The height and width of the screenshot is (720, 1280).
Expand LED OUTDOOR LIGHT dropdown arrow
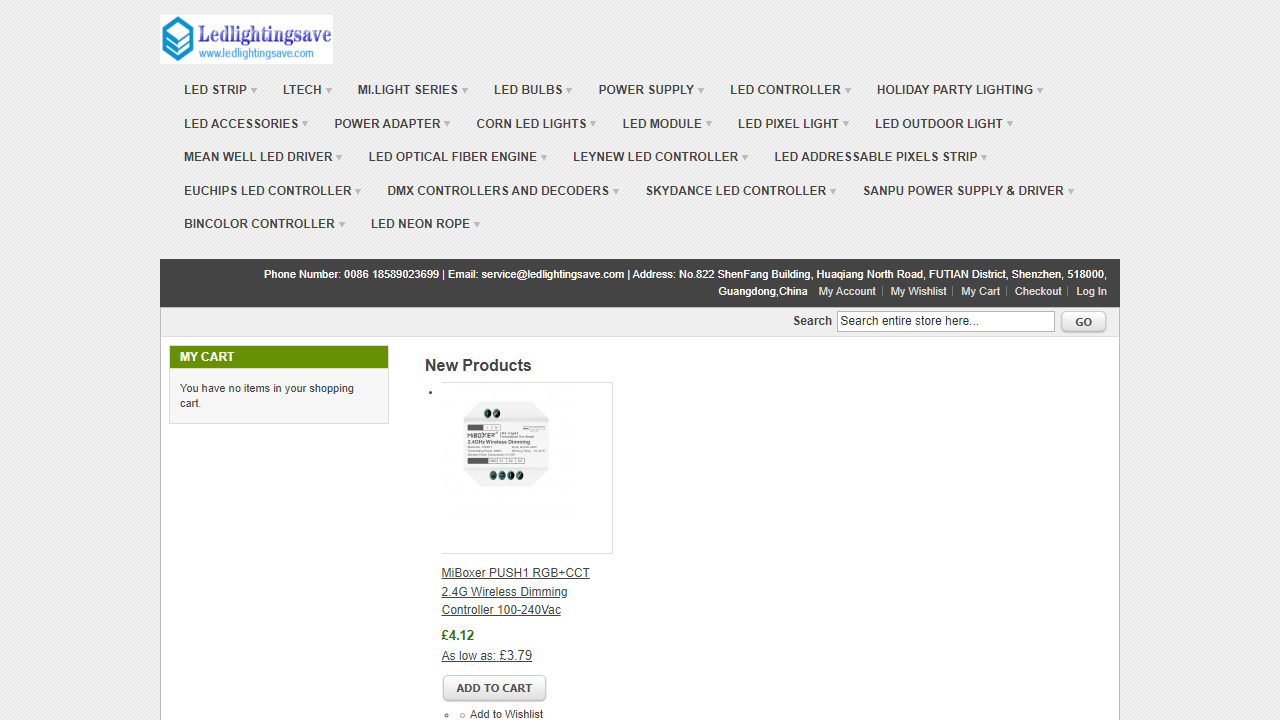click(1010, 125)
